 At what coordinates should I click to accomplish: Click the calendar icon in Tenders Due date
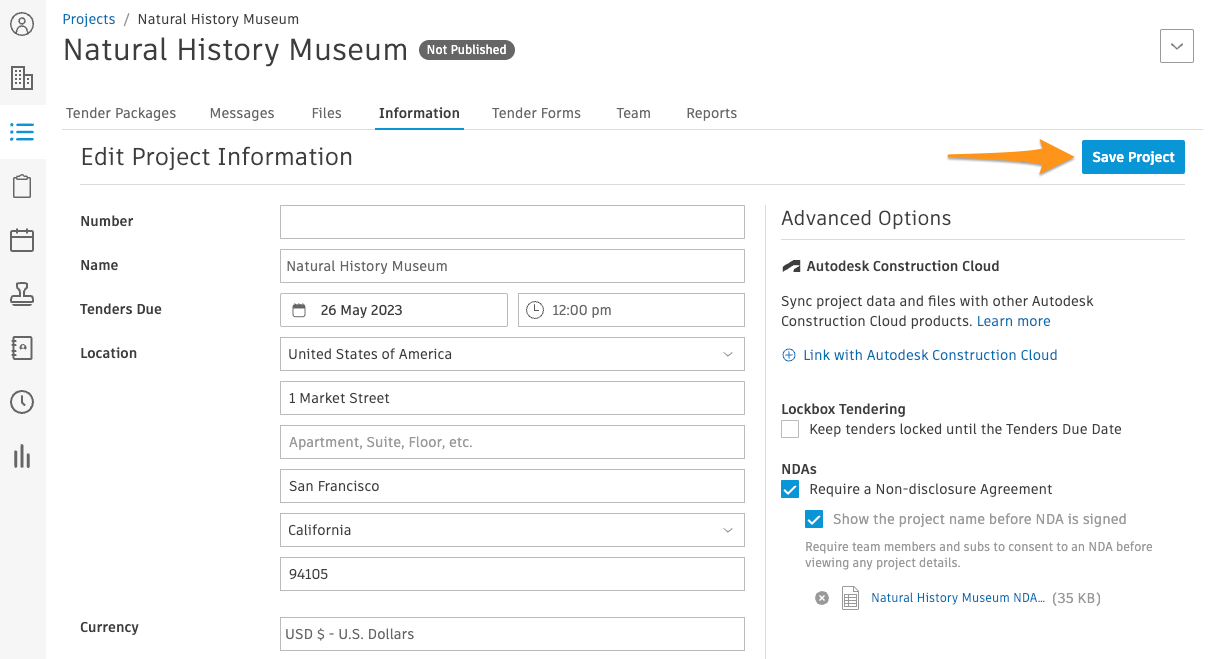[x=299, y=310]
